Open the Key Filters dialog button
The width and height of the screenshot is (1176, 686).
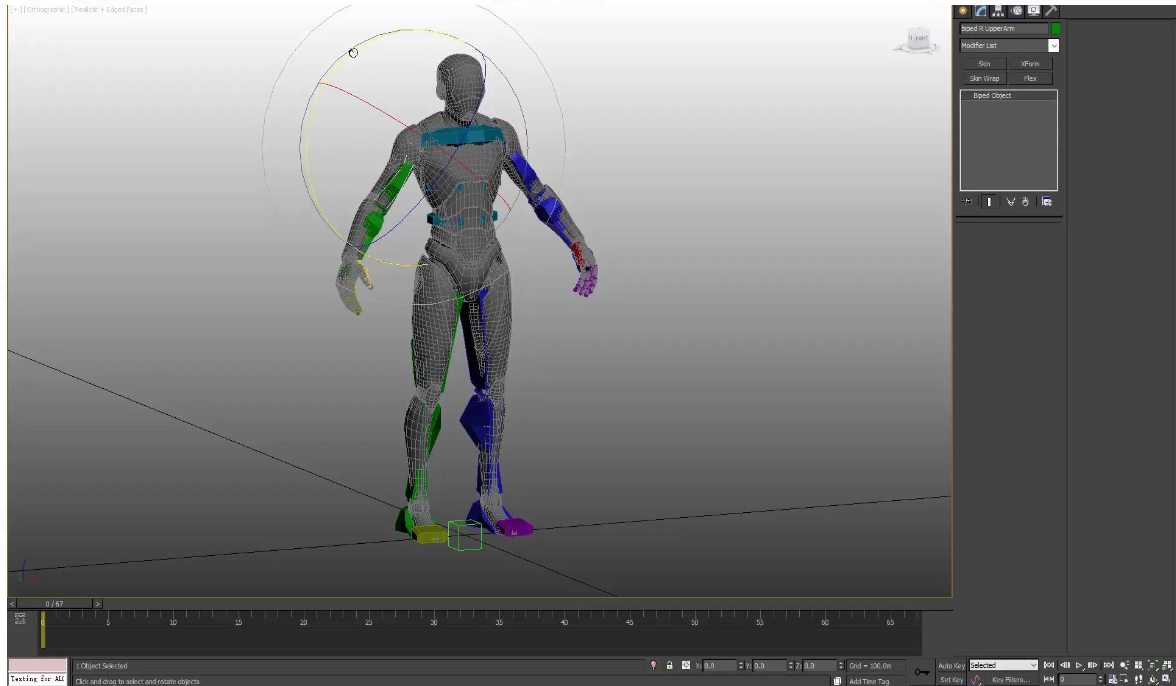pos(1011,680)
